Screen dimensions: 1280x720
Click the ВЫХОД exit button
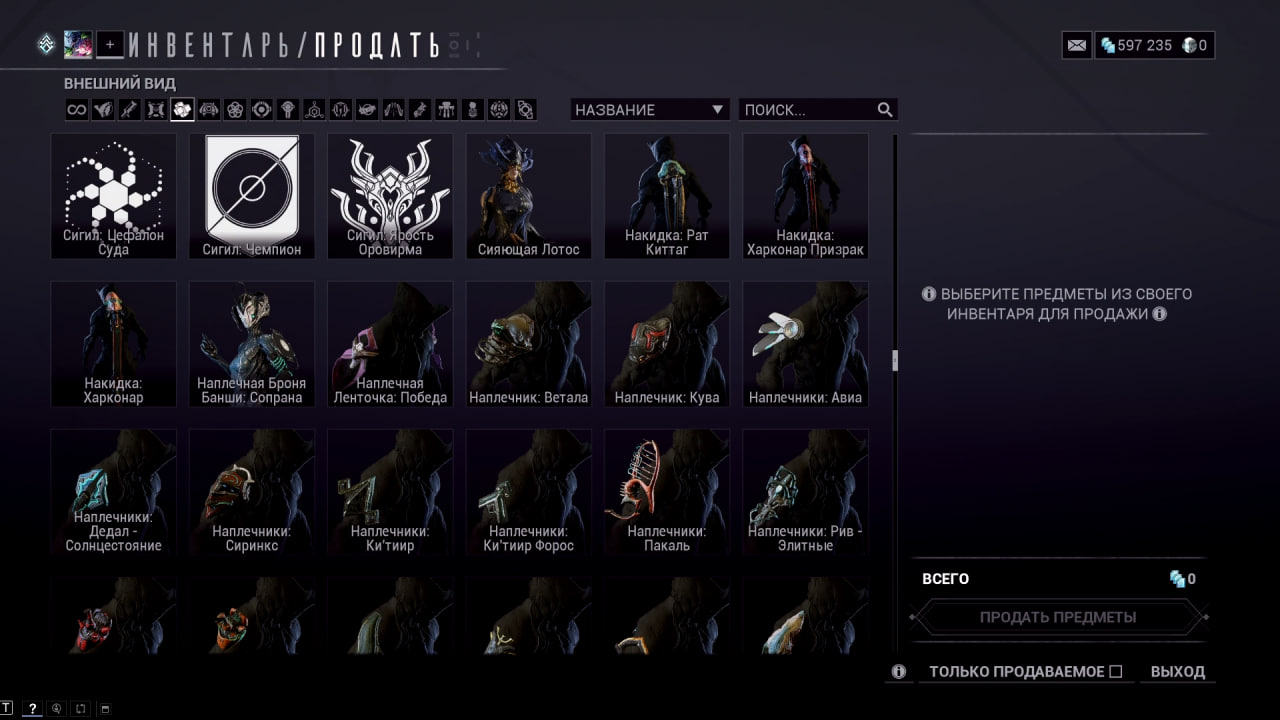click(x=1178, y=672)
